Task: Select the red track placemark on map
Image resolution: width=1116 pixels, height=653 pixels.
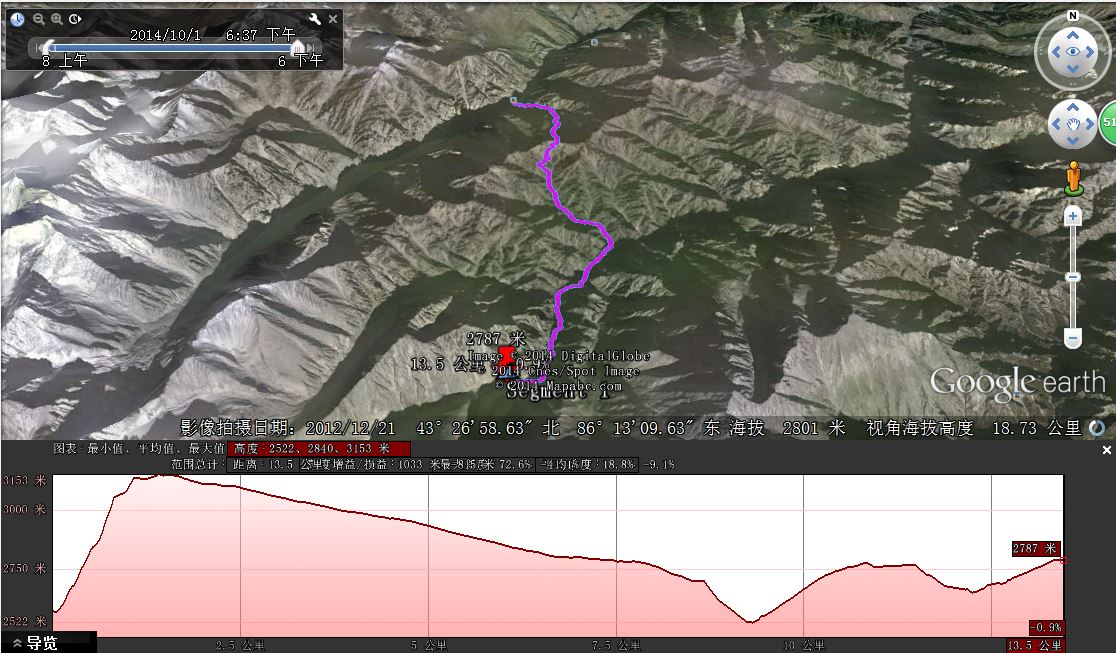Action: 506,357
